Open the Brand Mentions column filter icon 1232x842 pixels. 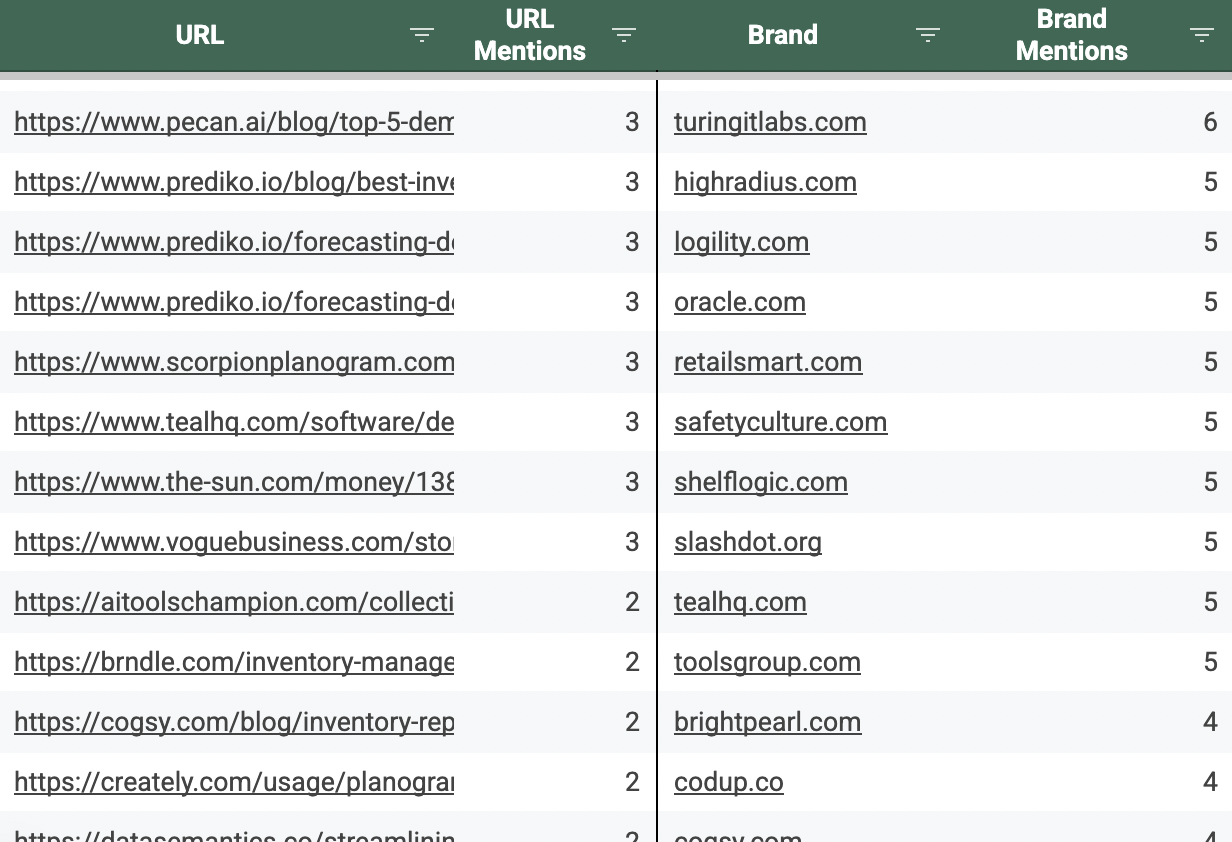tap(1202, 35)
